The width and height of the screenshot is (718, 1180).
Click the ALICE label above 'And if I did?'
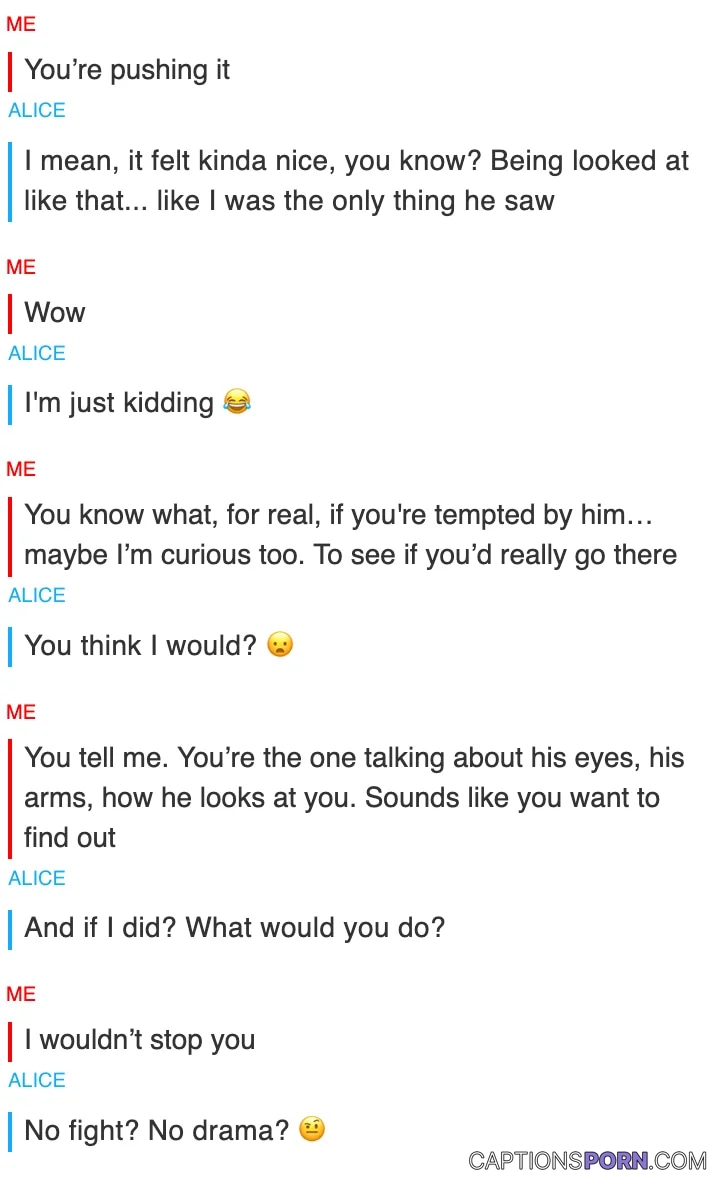[x=37, y=878]
